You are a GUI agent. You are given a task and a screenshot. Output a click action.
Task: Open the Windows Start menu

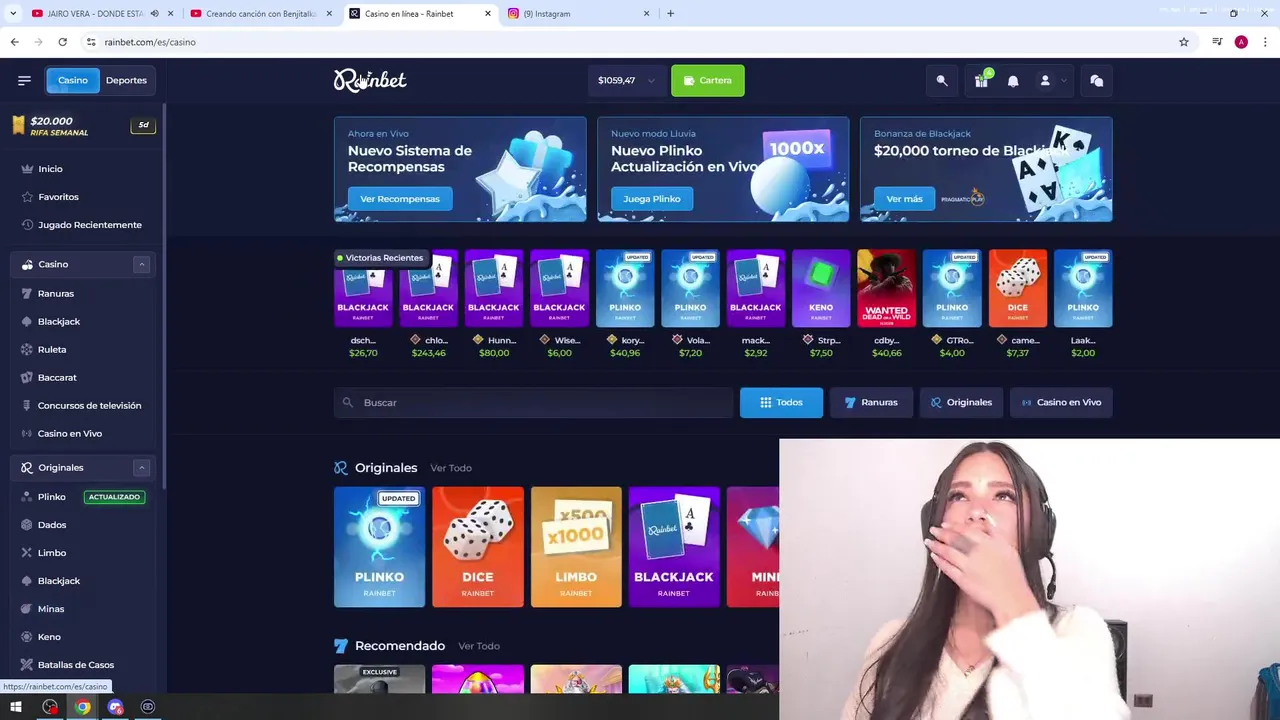(x=16, y=707)
